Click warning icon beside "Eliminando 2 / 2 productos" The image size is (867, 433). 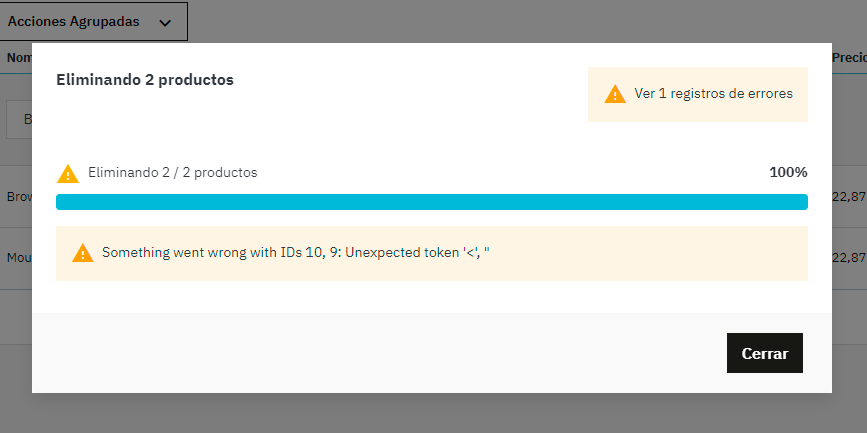tap(68, 173)
